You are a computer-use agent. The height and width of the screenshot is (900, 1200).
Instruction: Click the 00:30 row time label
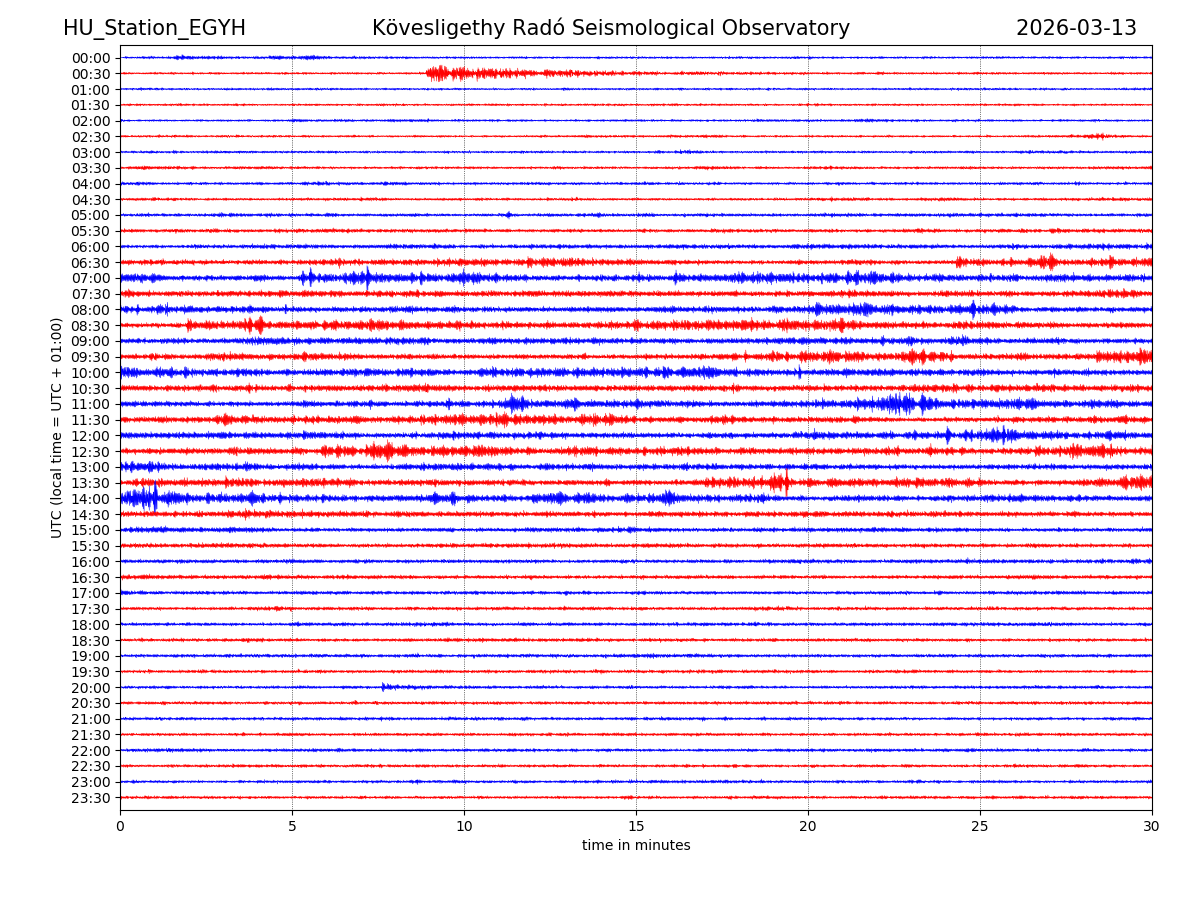[x=90, y=74]
